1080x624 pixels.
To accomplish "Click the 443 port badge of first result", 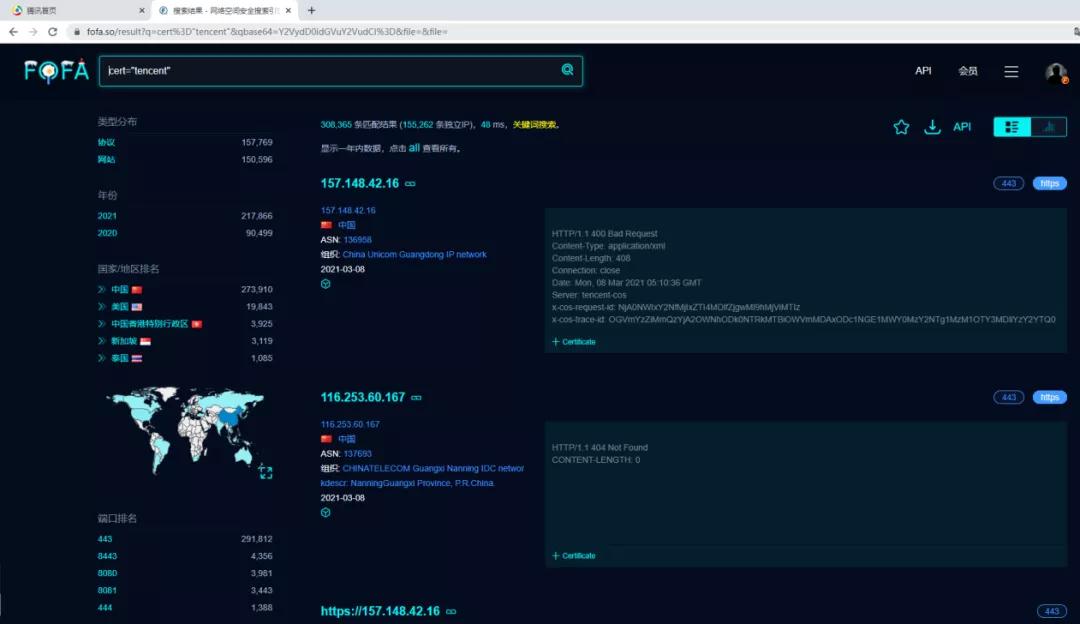I will (1008, 183).
